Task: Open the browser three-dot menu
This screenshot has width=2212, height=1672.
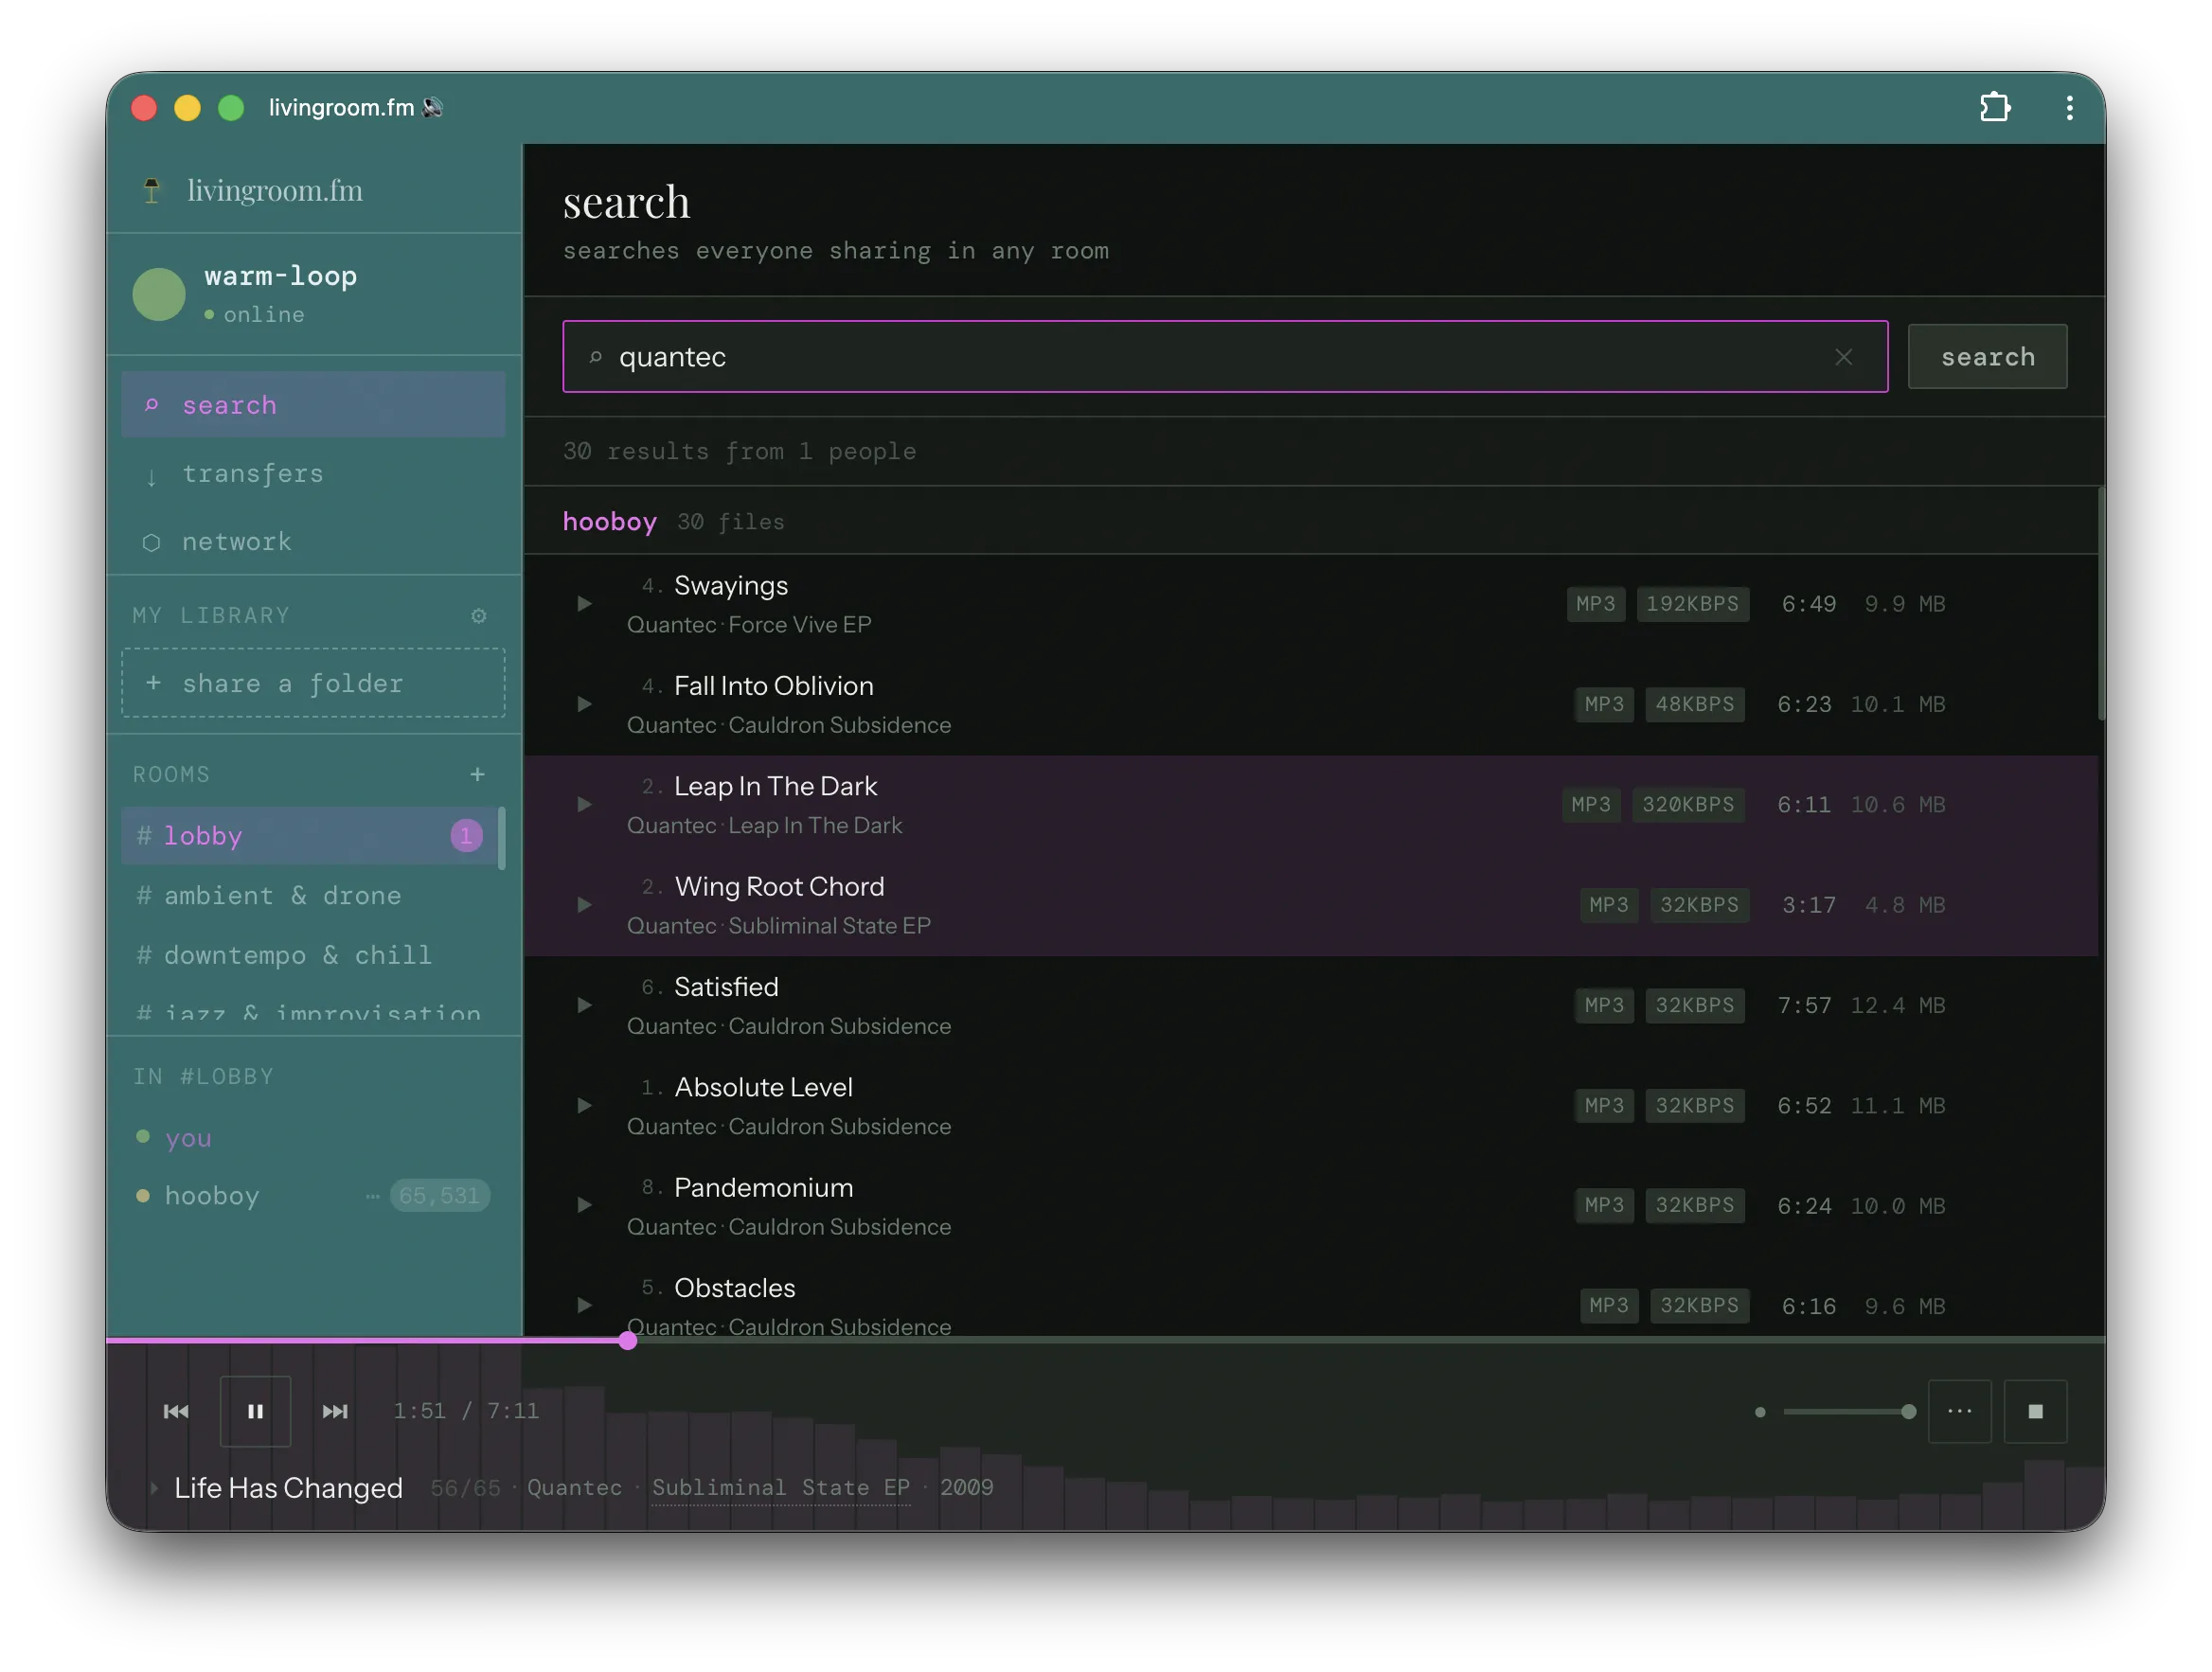Action: [2070, 107]
